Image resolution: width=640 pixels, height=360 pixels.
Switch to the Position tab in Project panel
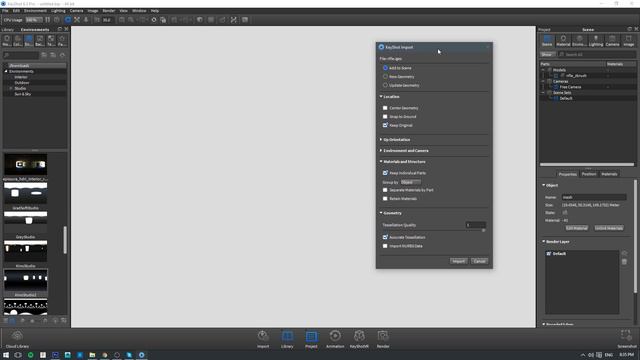tap(589, 174)
